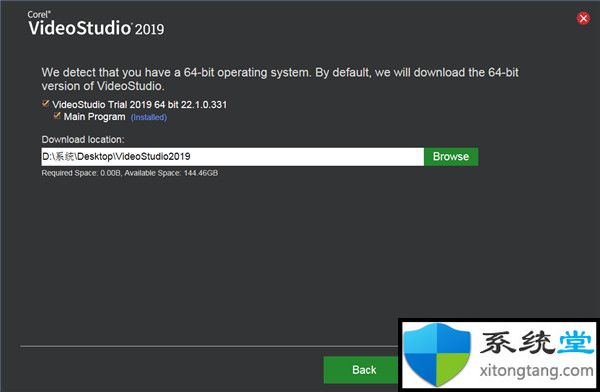Click the blue (Installed) link
This screenshot has height=392, width=600.
tap(149, 117)
